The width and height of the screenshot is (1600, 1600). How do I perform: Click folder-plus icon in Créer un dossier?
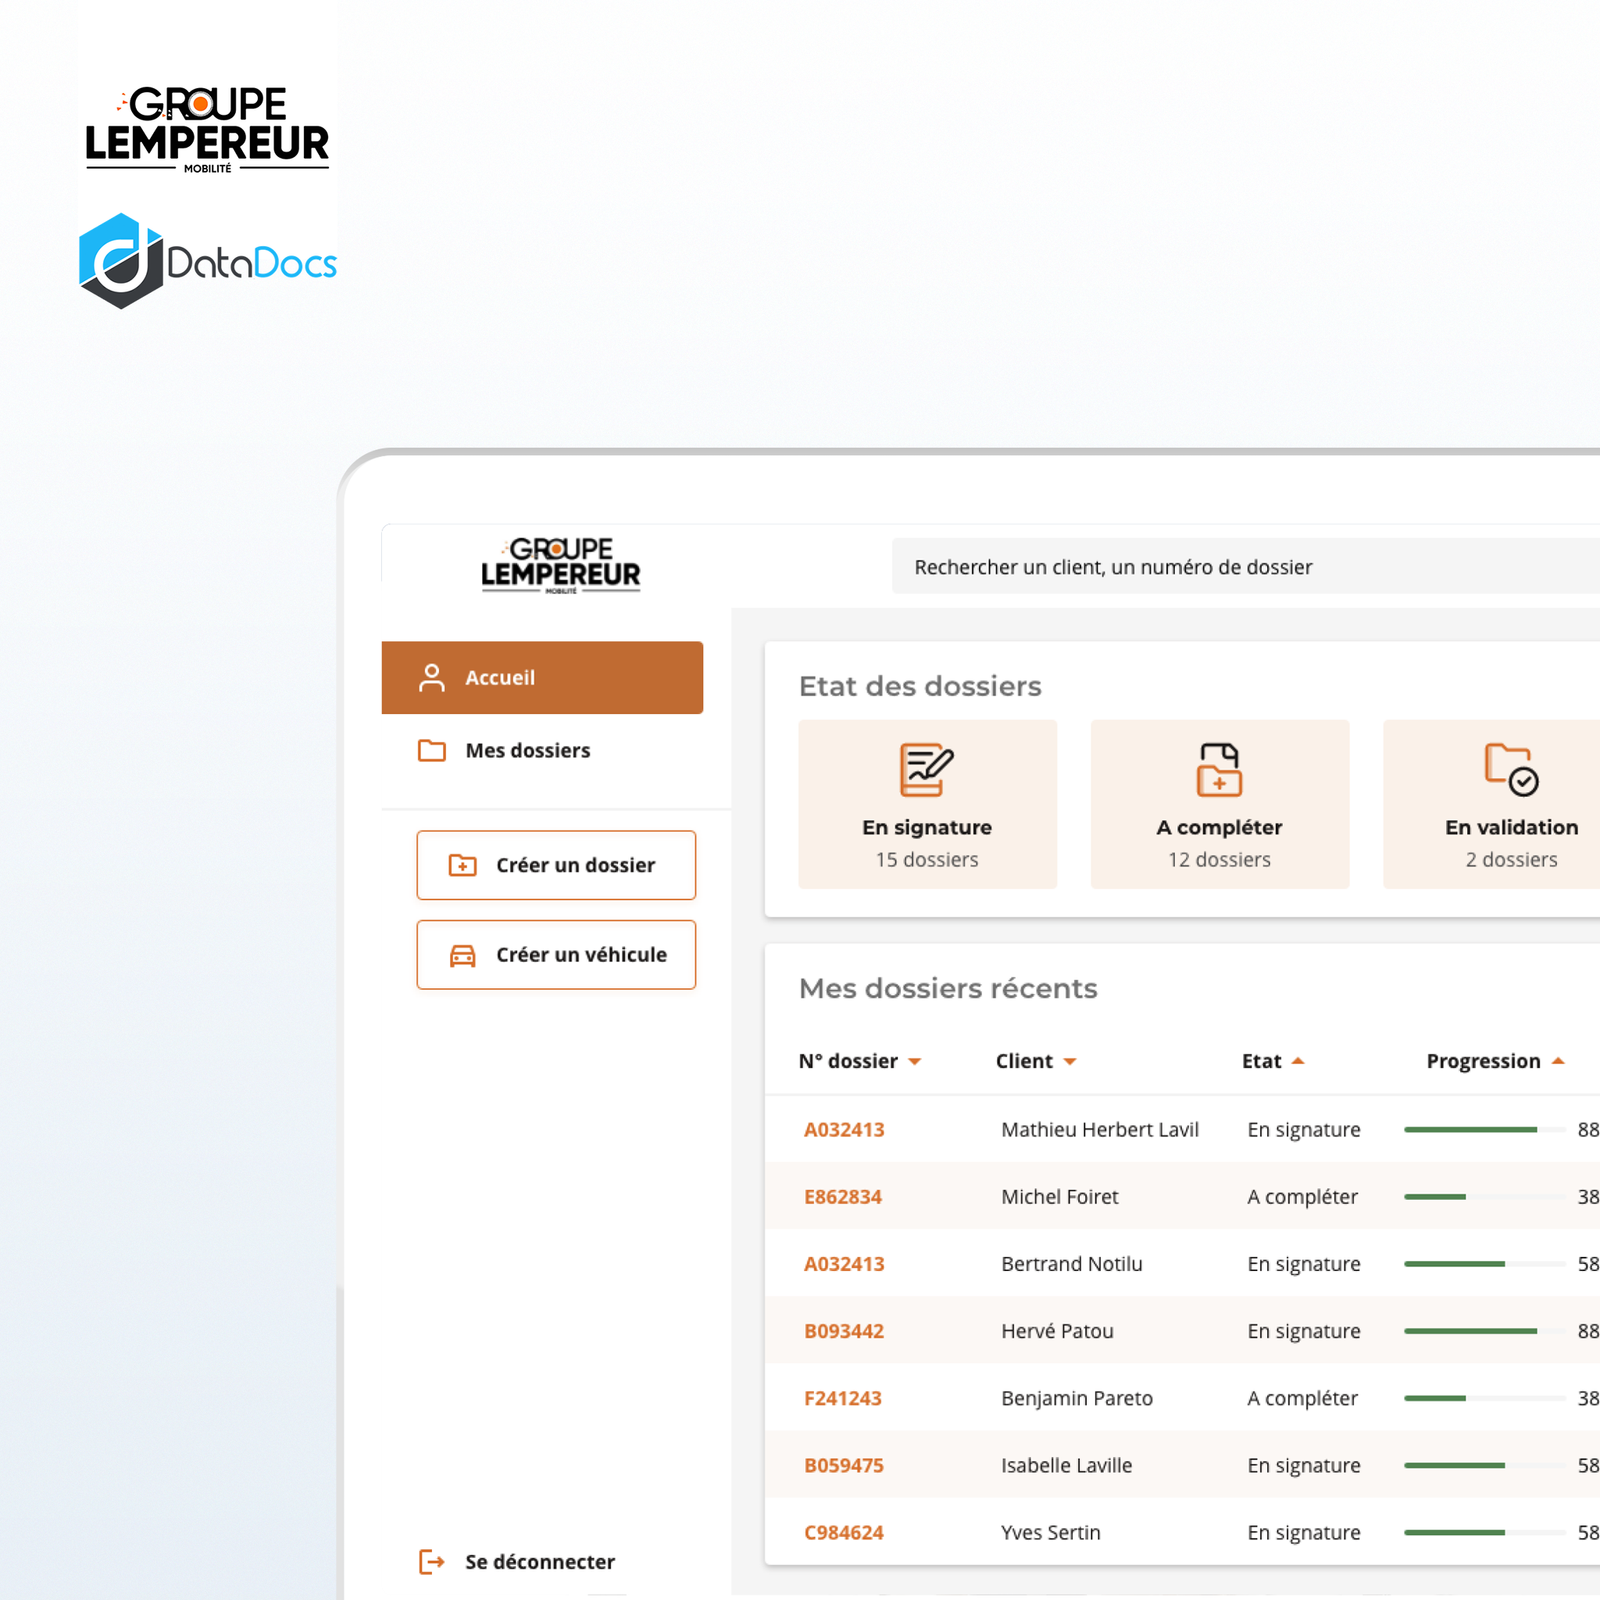point(463,865)
